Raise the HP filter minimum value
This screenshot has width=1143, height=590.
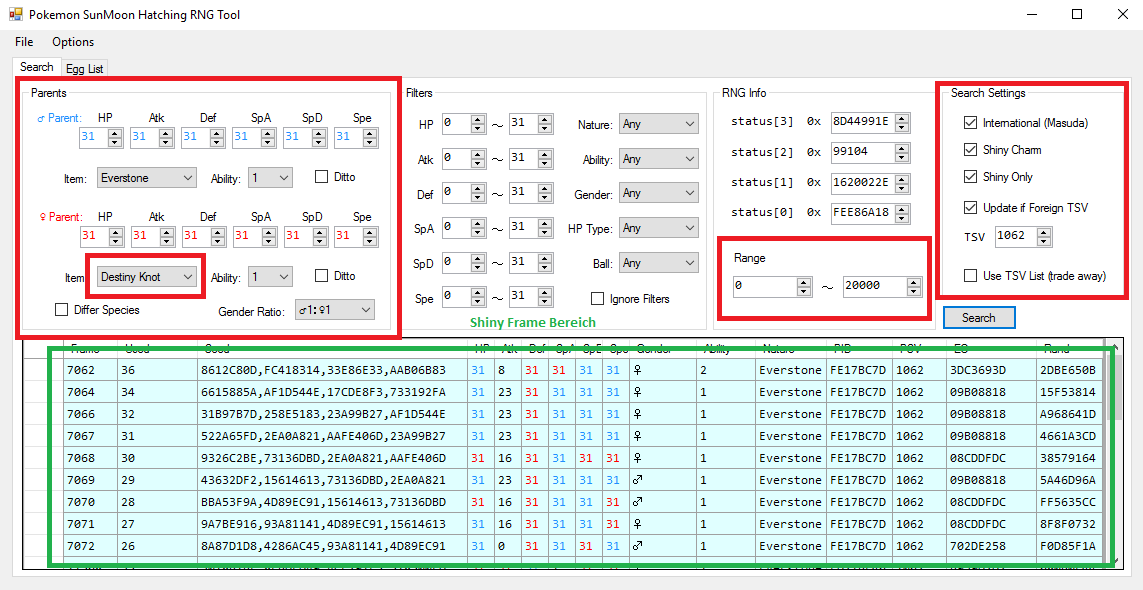coord(478,120)
